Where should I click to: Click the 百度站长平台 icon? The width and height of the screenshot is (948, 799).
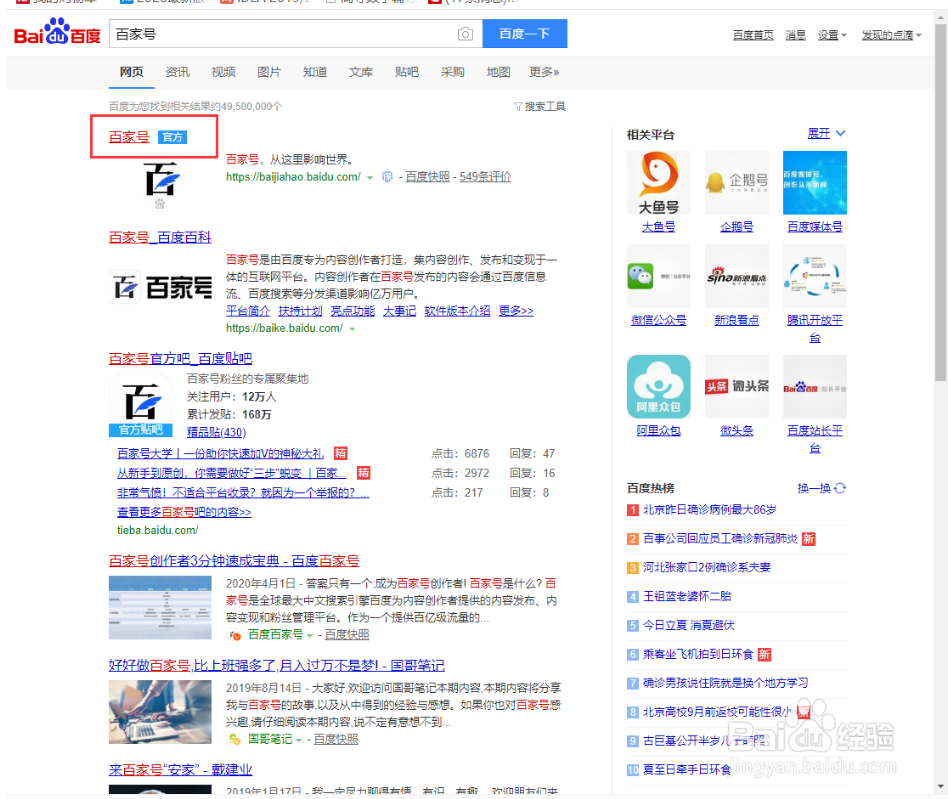coord(814,387)
